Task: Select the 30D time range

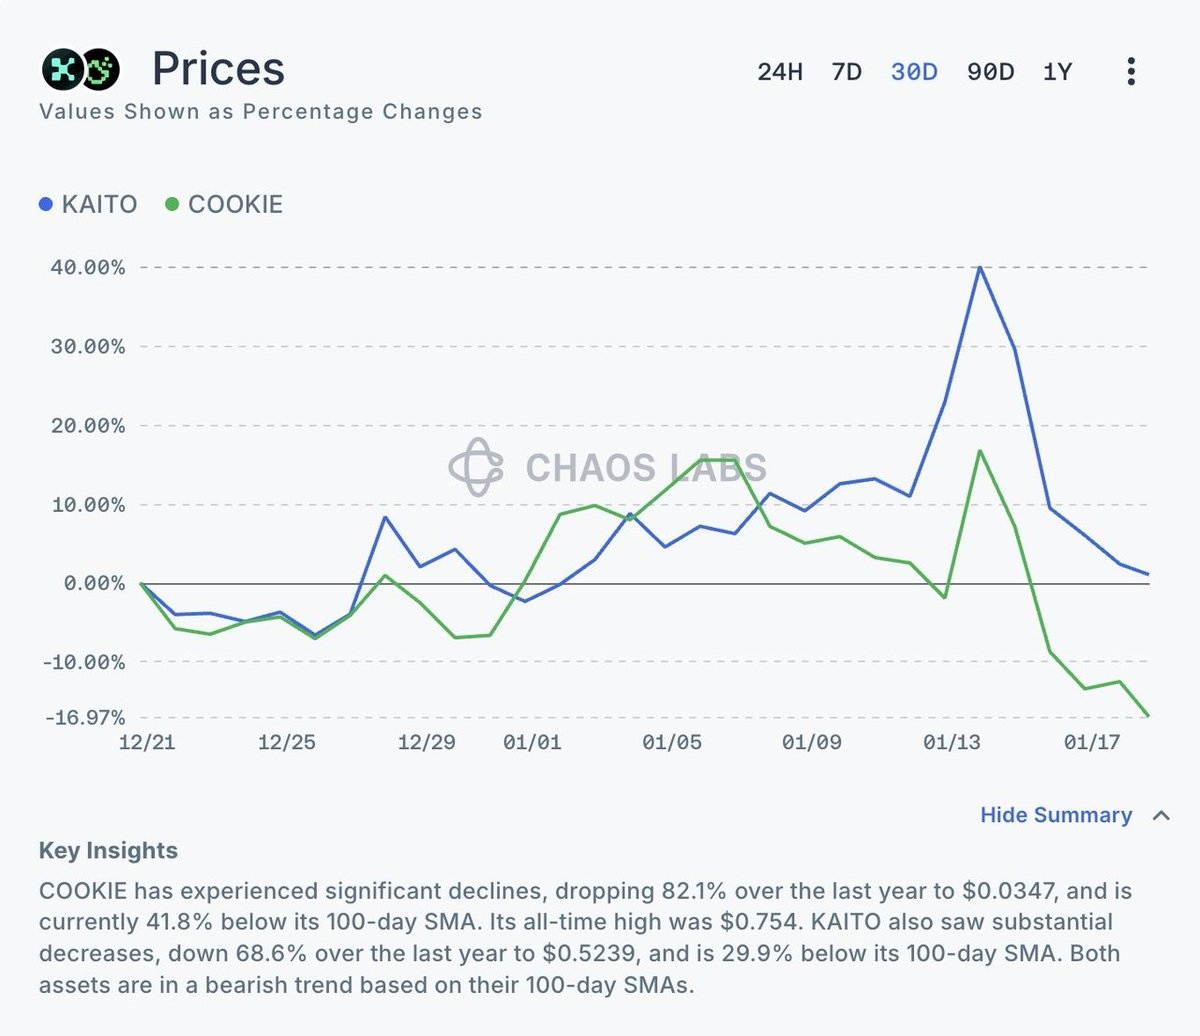Action: coord(914,72)
